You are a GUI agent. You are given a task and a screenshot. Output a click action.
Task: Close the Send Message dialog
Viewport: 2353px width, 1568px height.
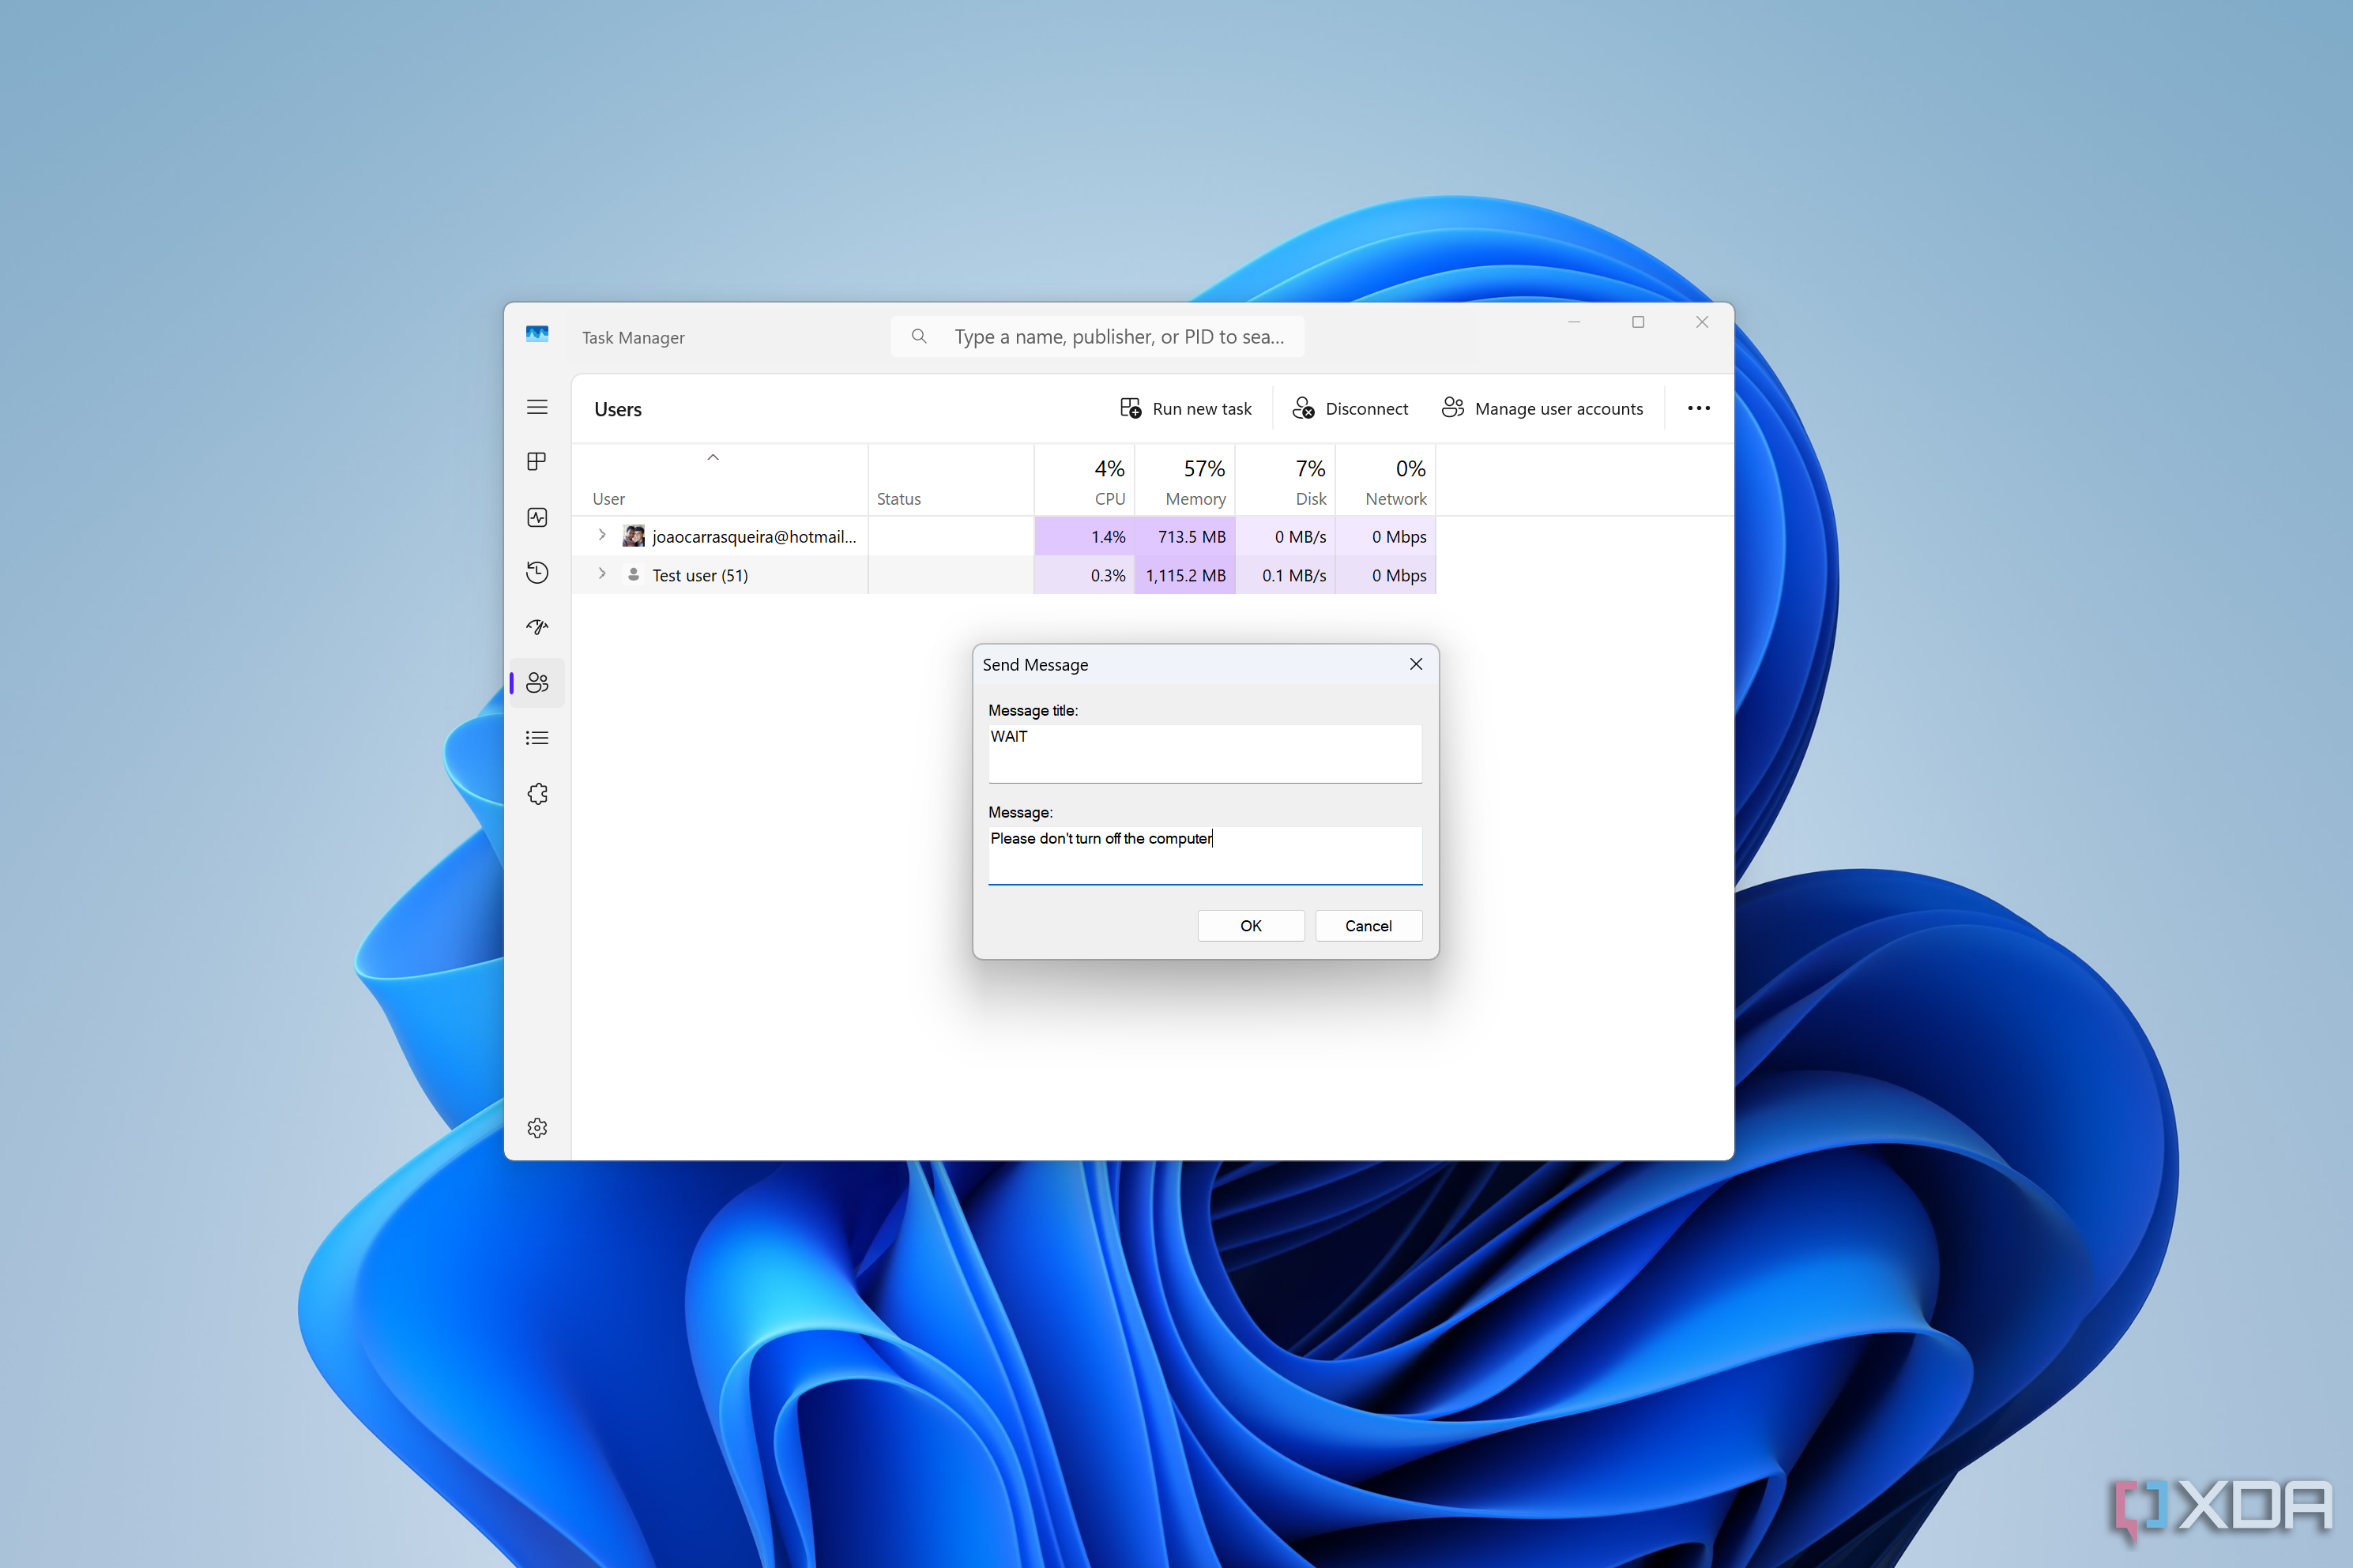click(x=1416, y=665)
